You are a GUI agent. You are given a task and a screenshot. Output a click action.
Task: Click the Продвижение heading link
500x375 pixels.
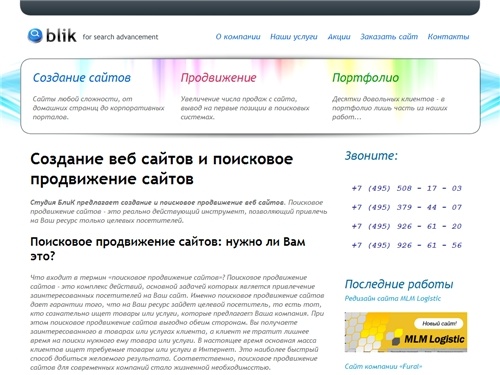[219, 78]
